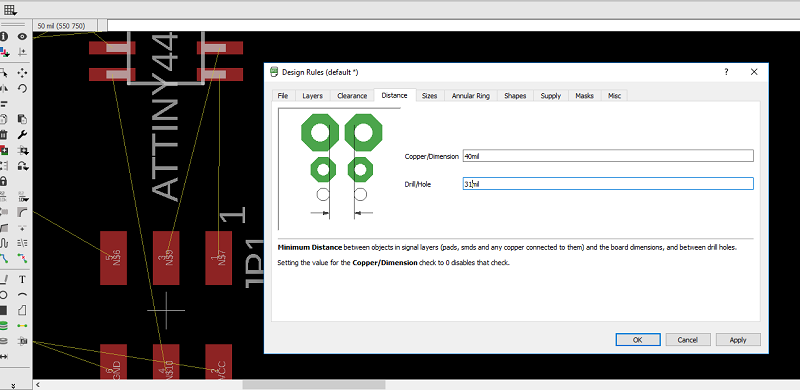This screenshot has width=800, height=390.
Task: Select the Circle tool
Action: (x=4, y=295)
